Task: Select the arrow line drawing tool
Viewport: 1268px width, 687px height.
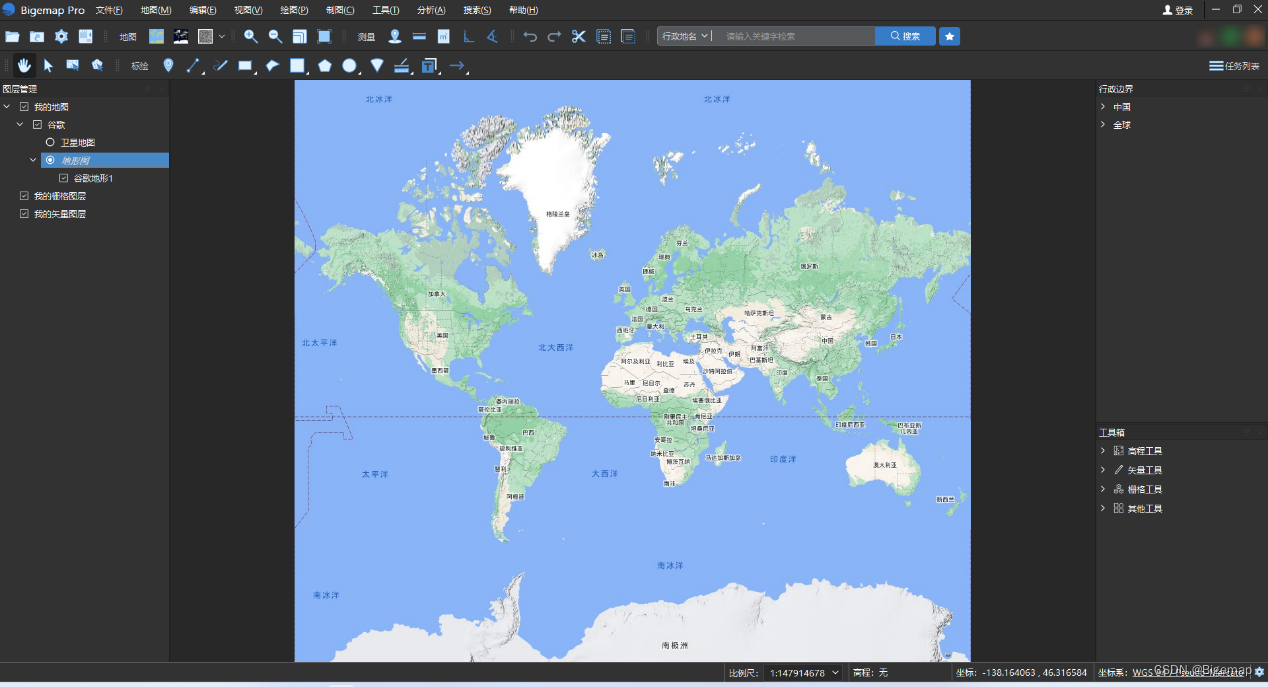Action: pyautogui.click(x=457, y=66)
